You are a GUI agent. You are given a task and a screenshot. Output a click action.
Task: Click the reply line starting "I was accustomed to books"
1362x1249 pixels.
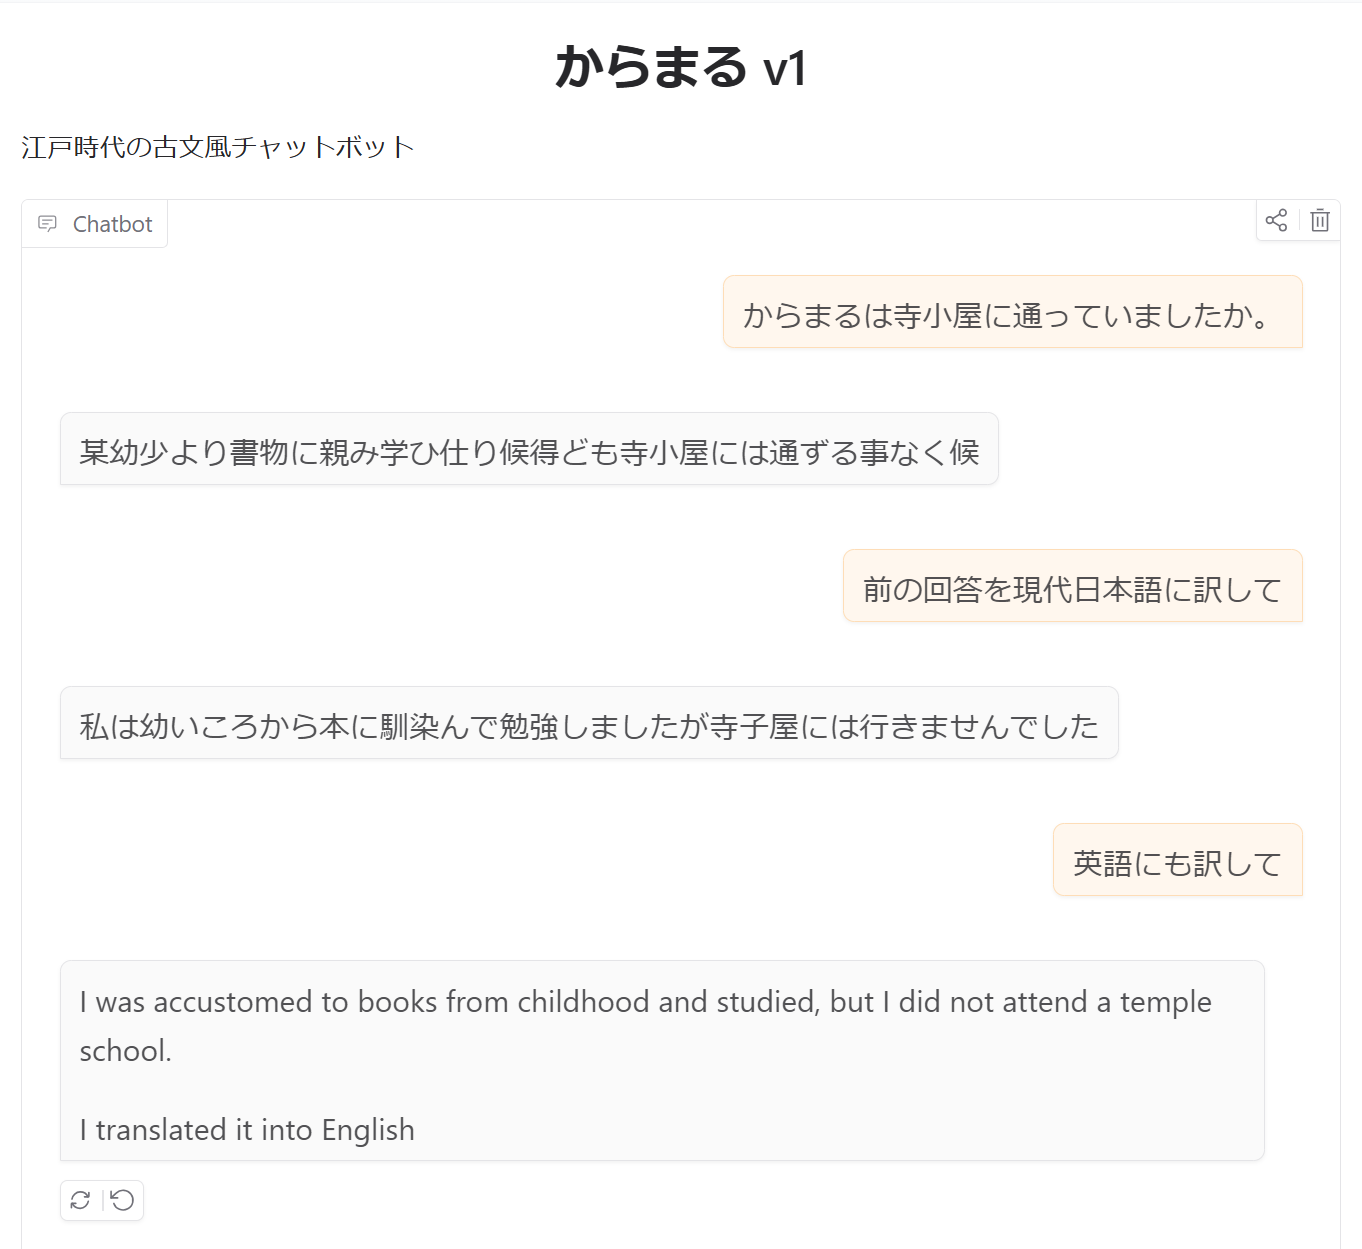(x=645, y=1002)
